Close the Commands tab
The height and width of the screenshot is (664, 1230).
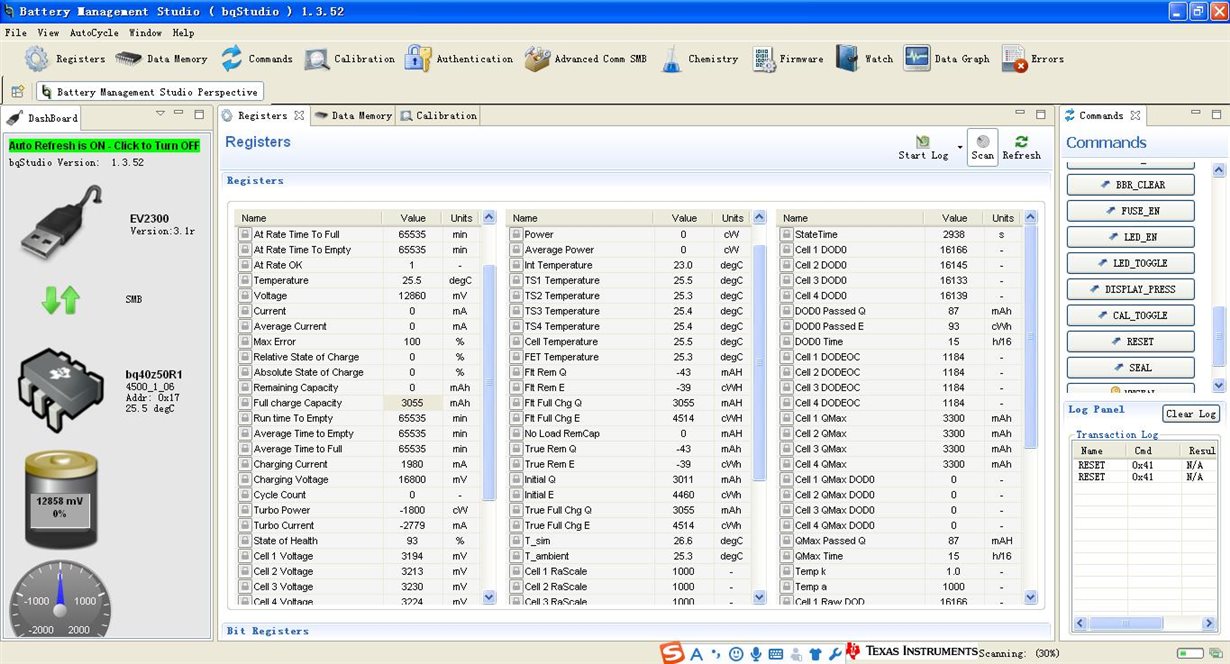pyautogui.click(x=1136, y=116)
